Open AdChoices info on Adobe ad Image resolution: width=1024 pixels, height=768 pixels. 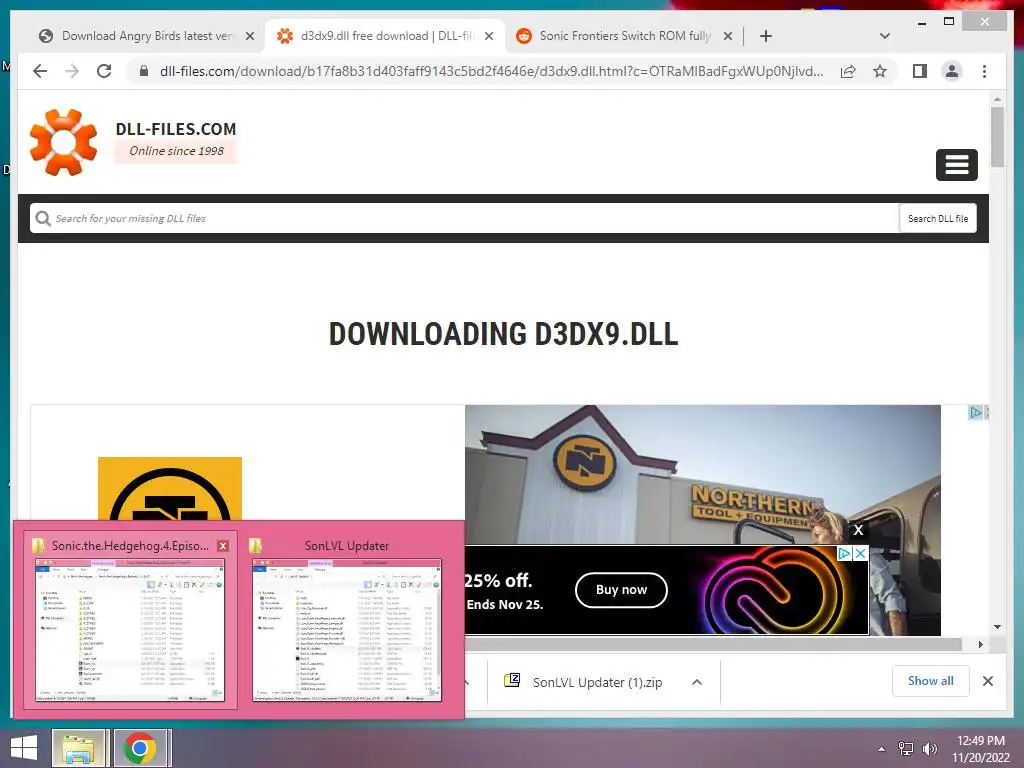(844, 553)
